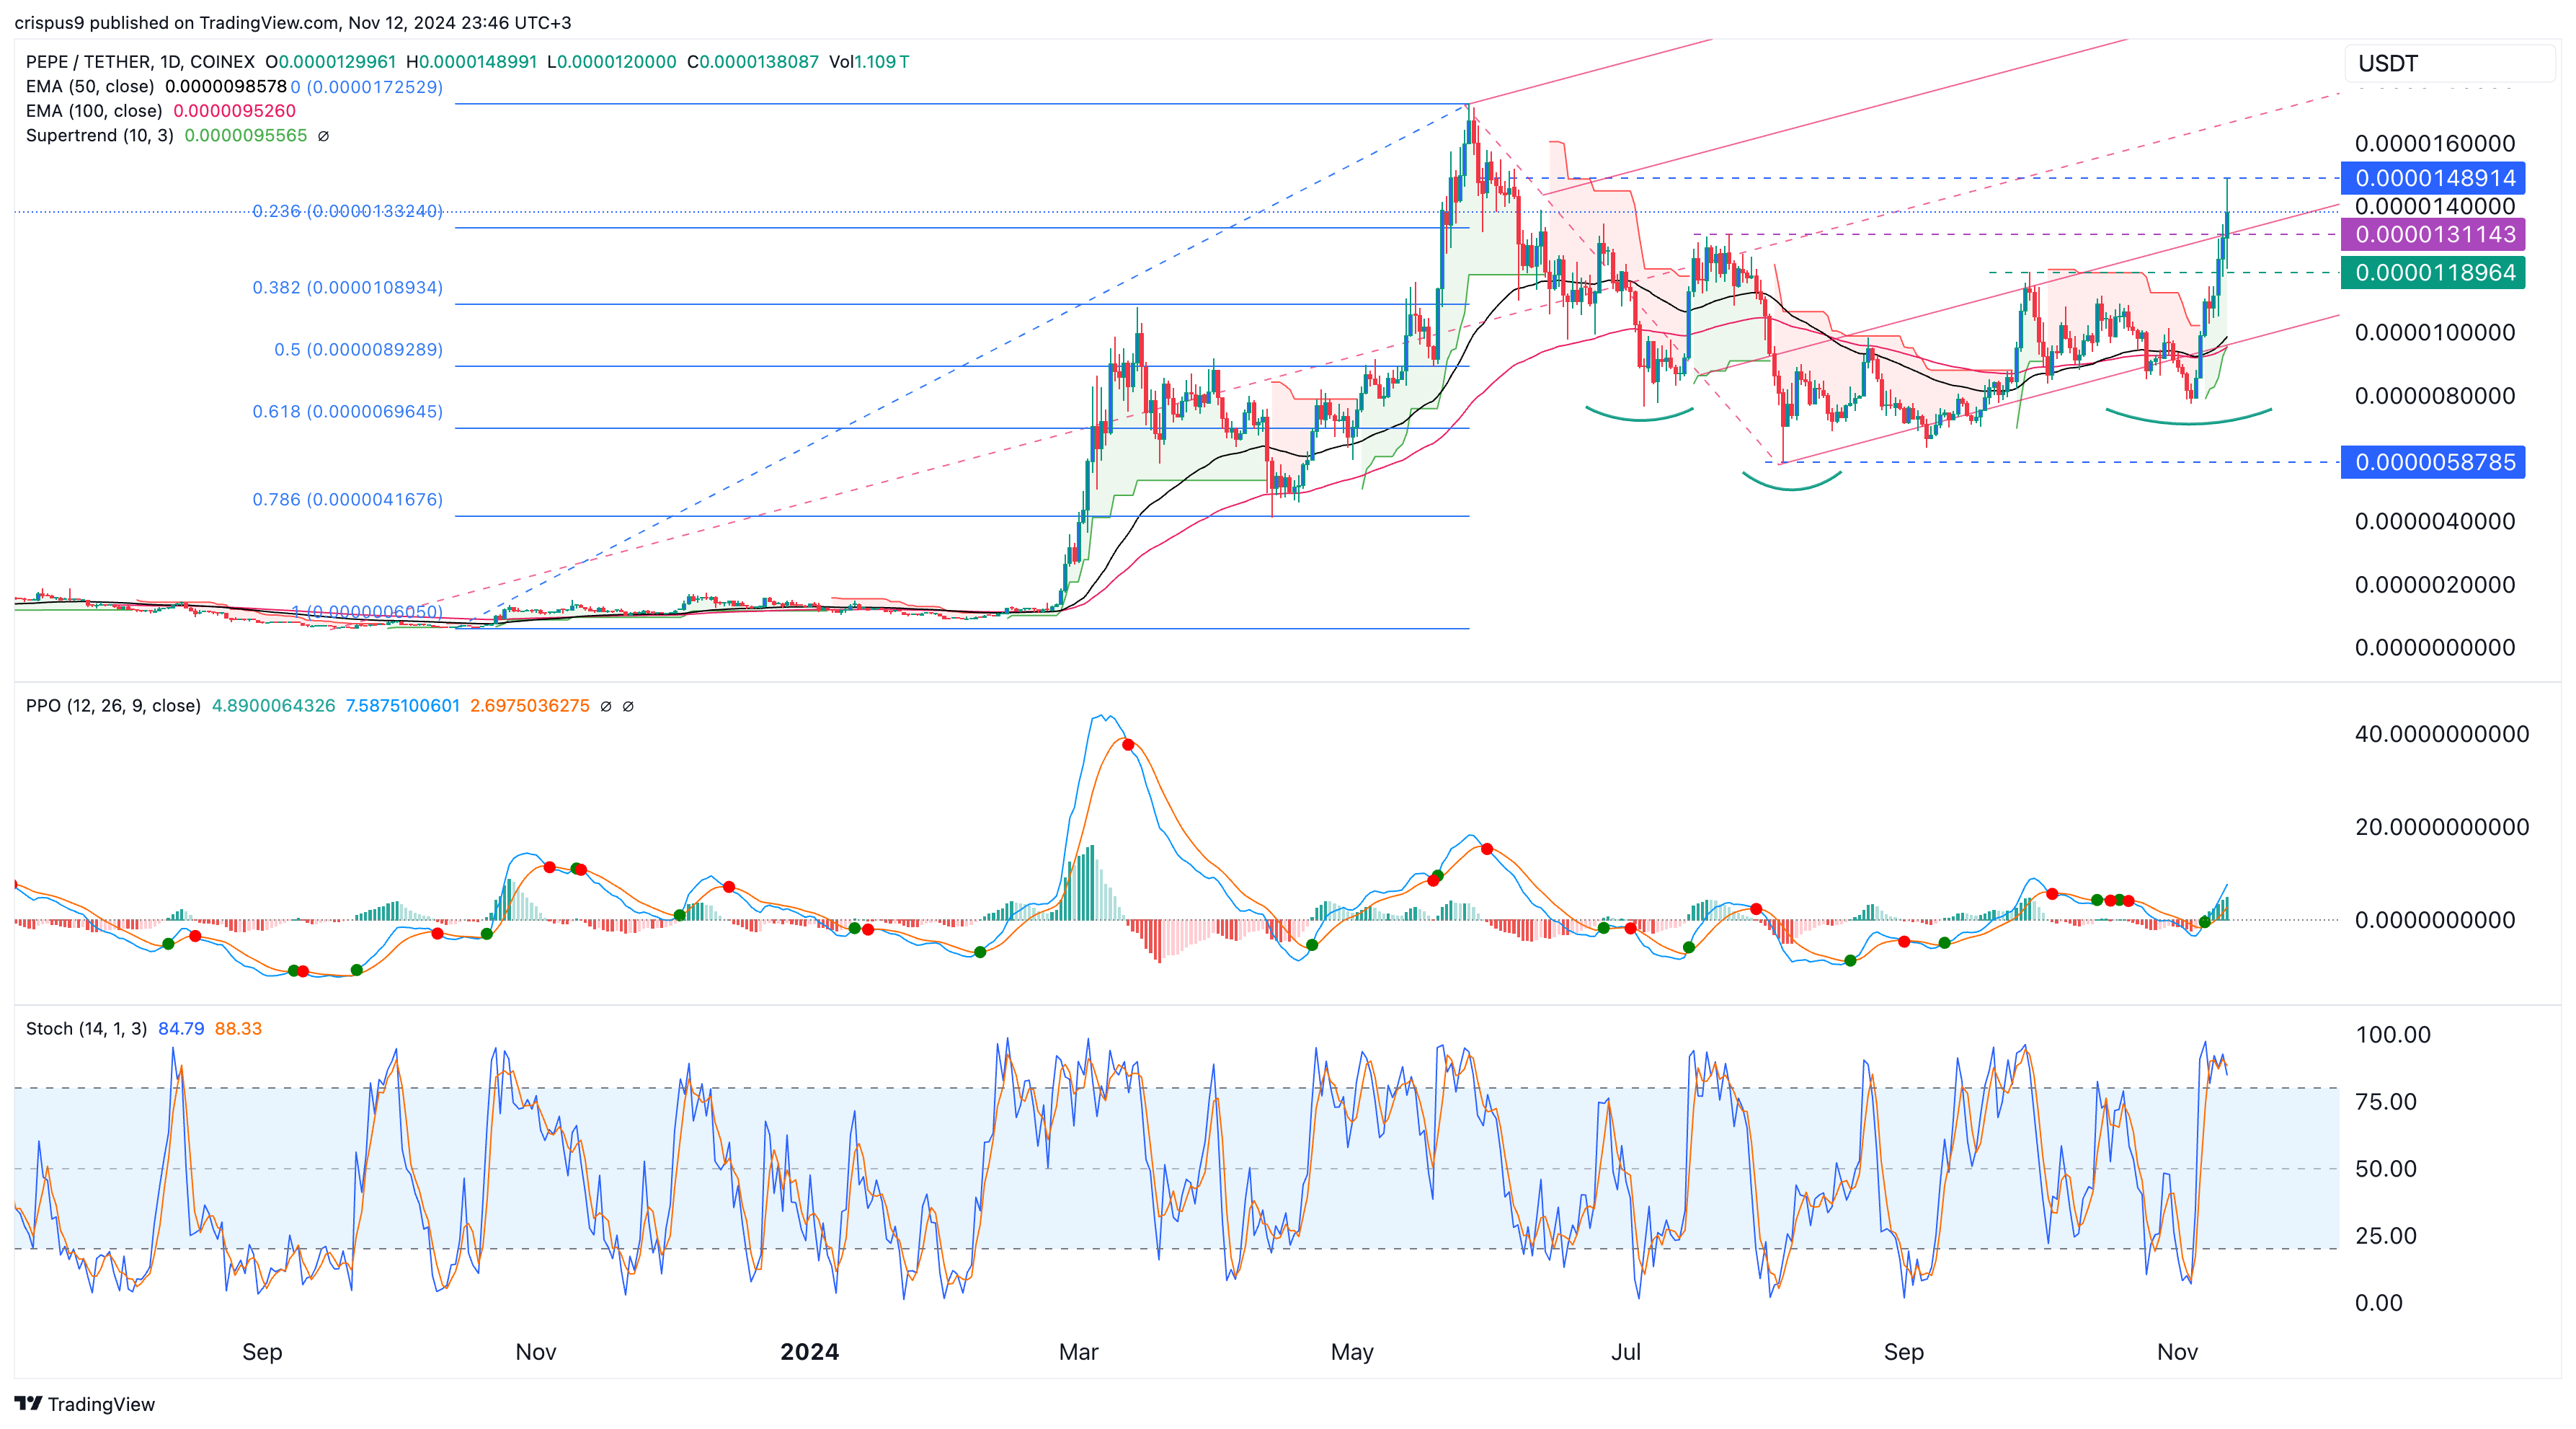The width and height of the screenshot is (2576, 1429).
Task: Toggle the first hidden-value icon beside PPO
Action: tap(606, 706)
